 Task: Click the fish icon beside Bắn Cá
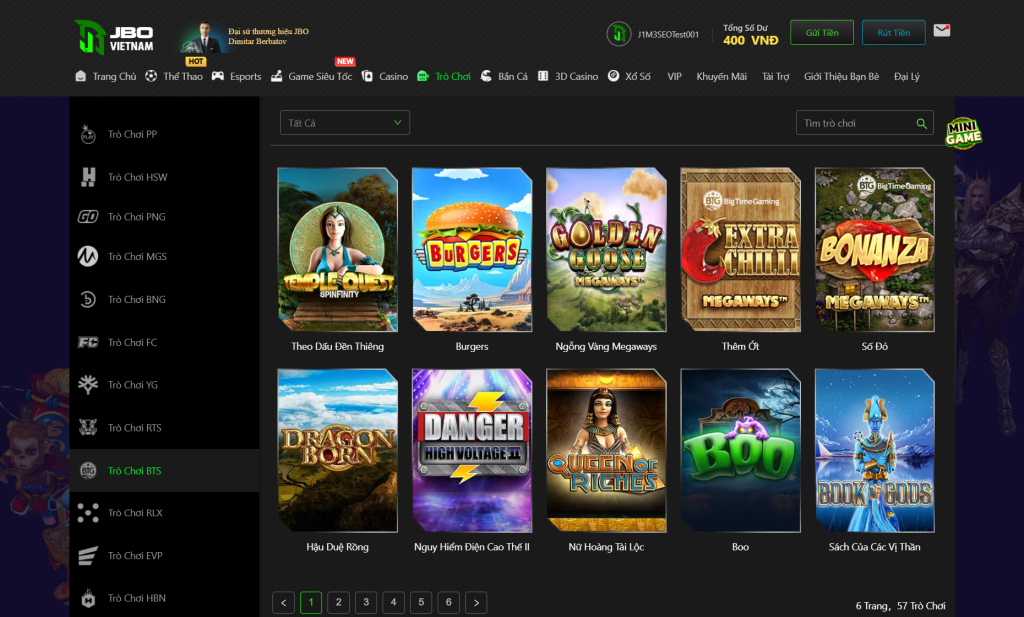point(486,76)
